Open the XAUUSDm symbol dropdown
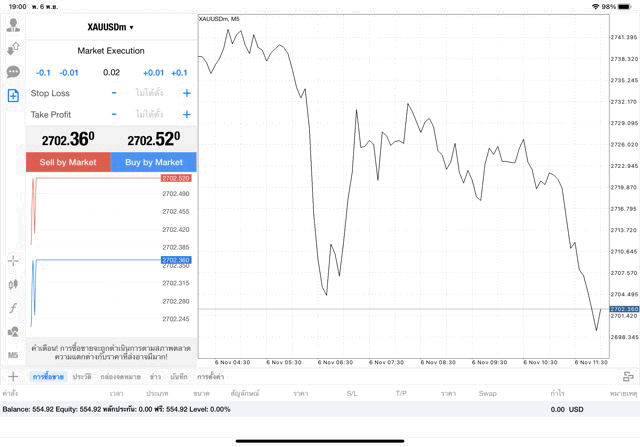 click(x=111, y=27)
